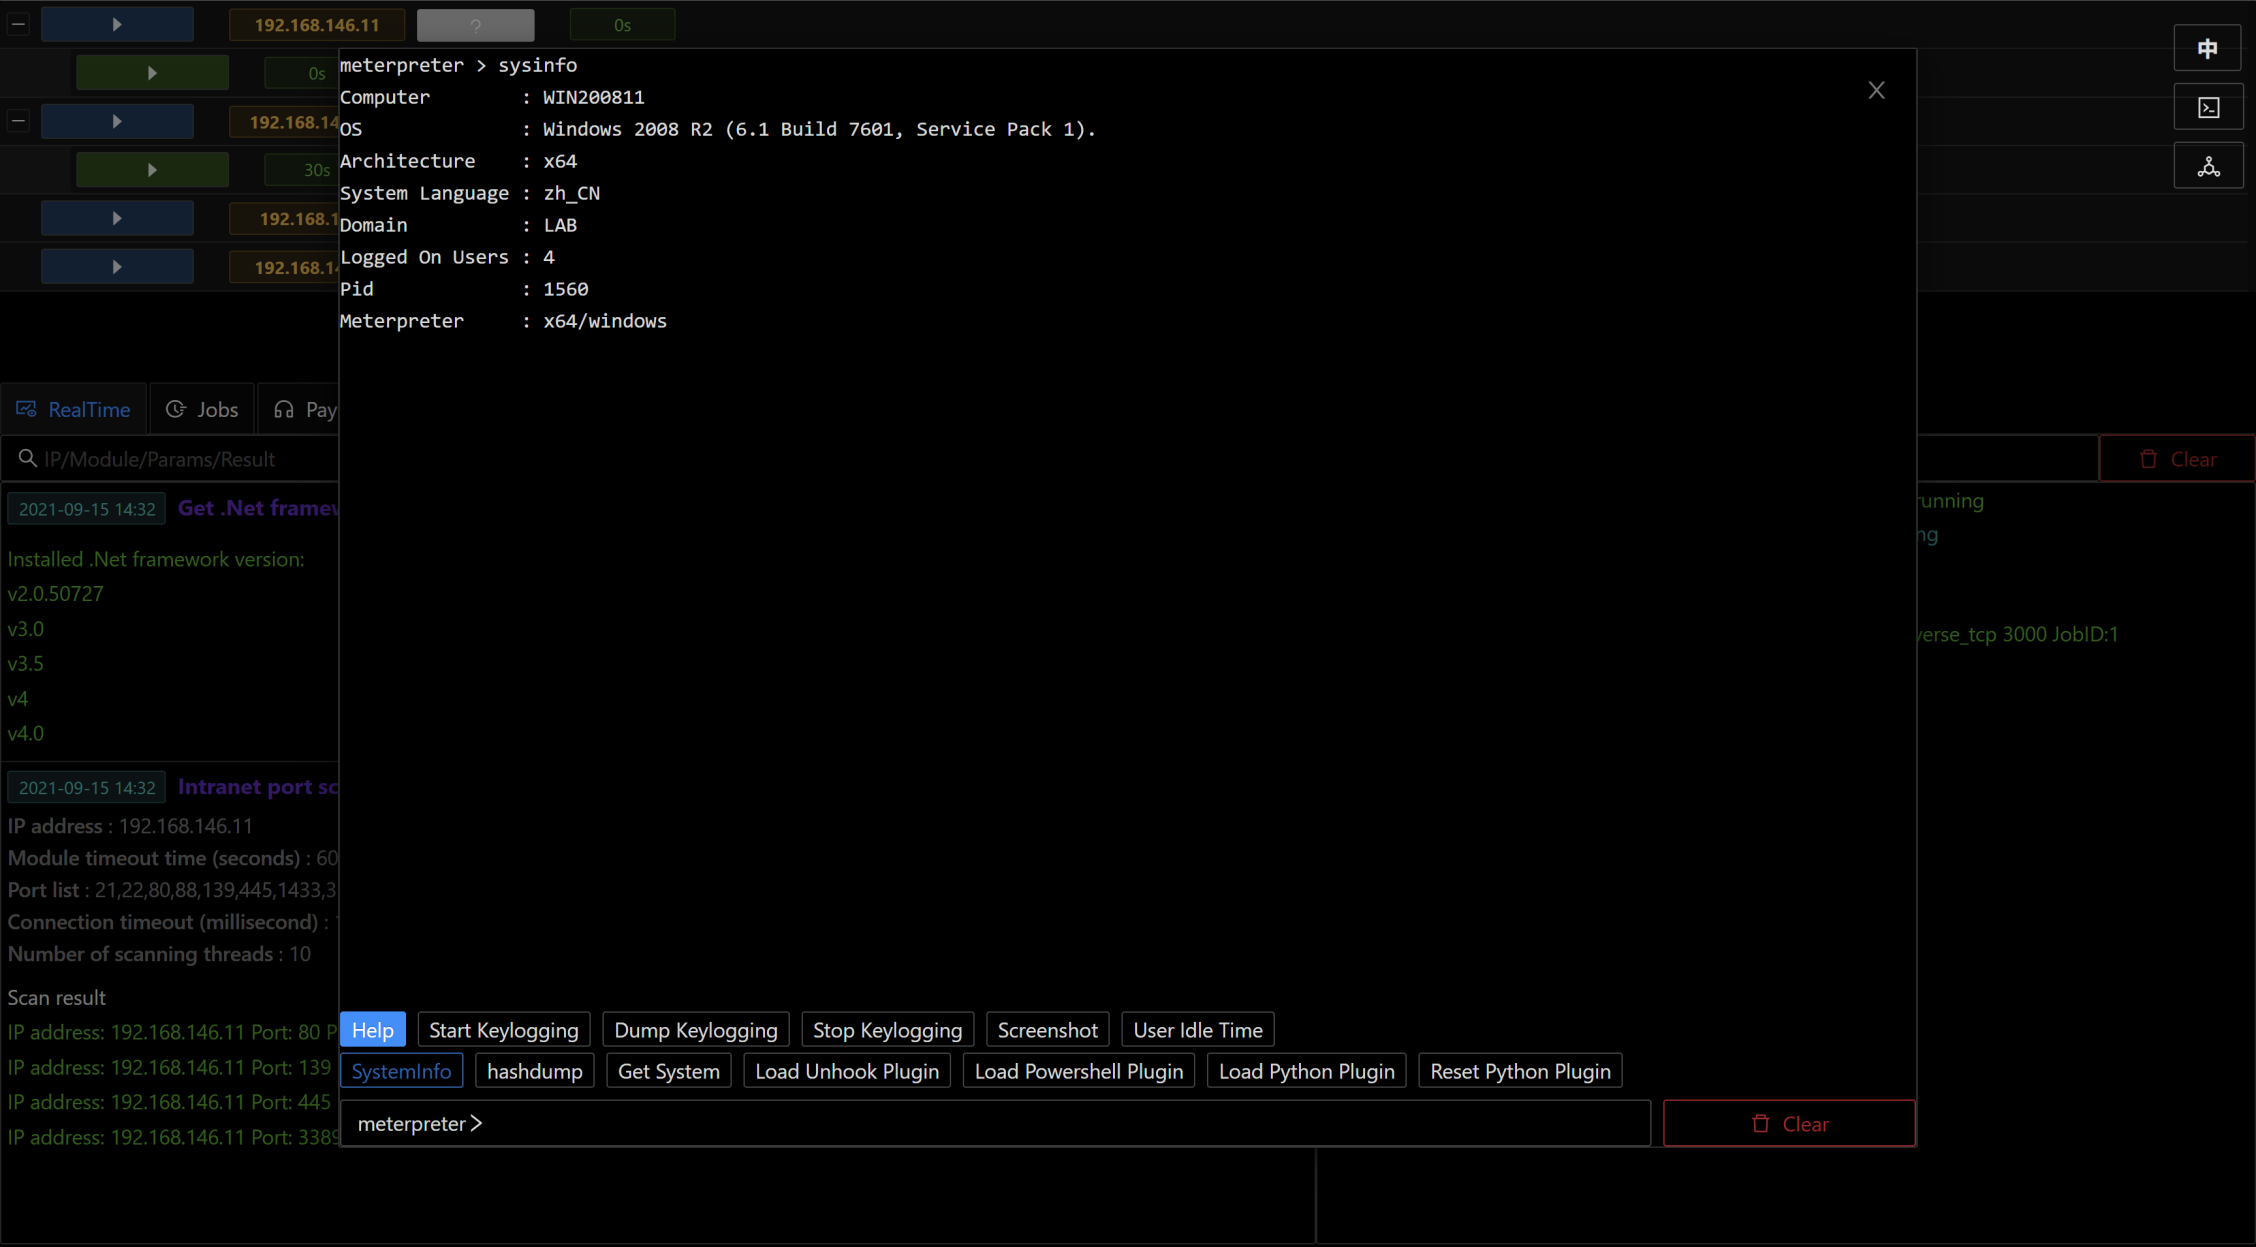Open the Jobs tab
2256x1247 pixels.
click(x=202, y=409)
